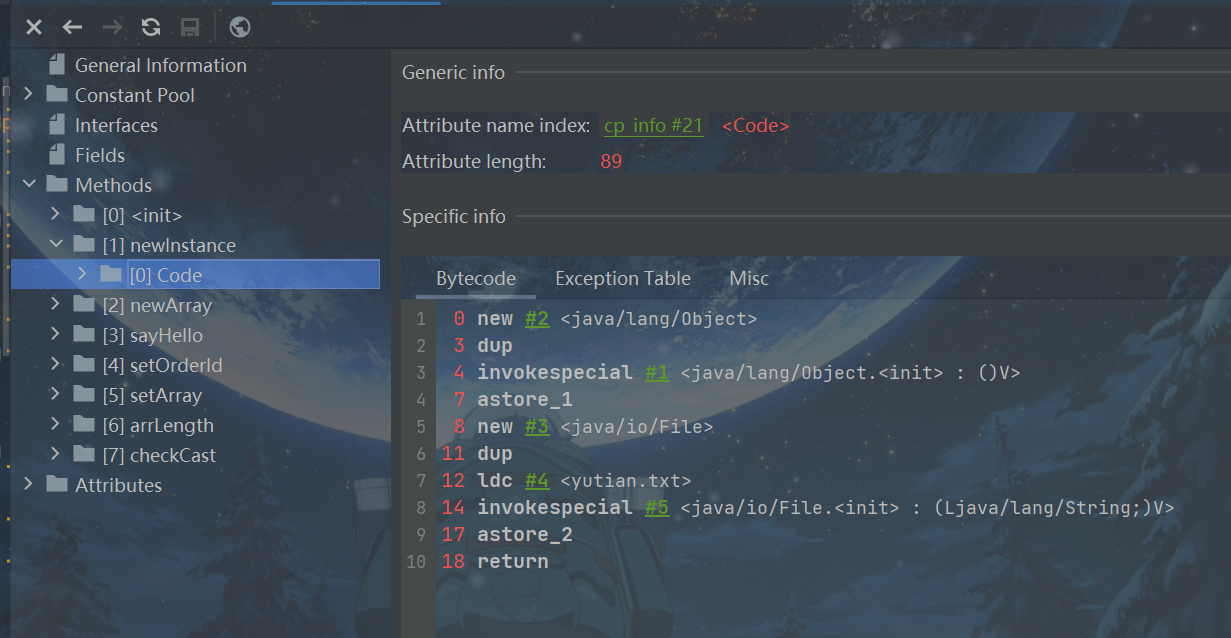The image size is (1231, 638).
Task: Expand the Attributes tree node
Action: tap(29, 485)
